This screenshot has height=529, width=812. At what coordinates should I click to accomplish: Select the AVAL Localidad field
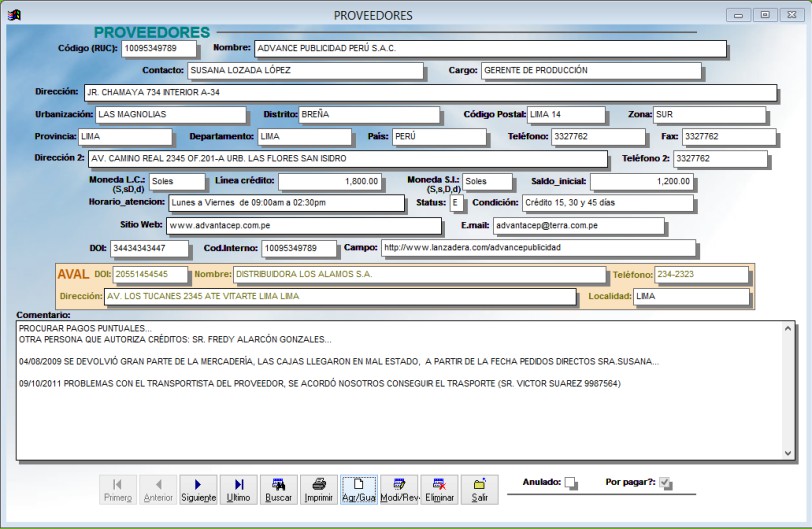[691, 297]
